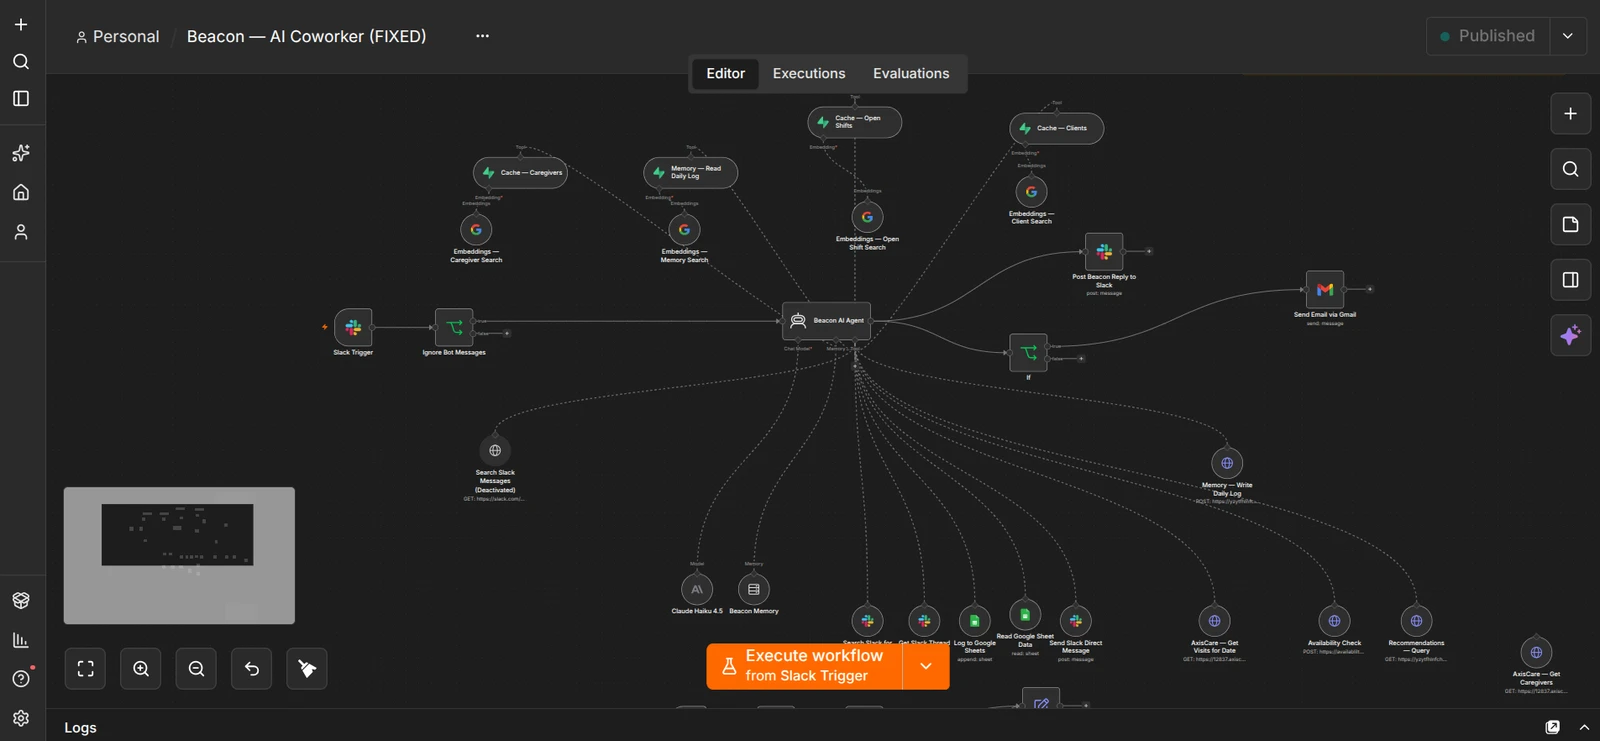Click the Embeddings — Caregiver Search node
This screenshot has width=1600, height=741.
(476, 230)
